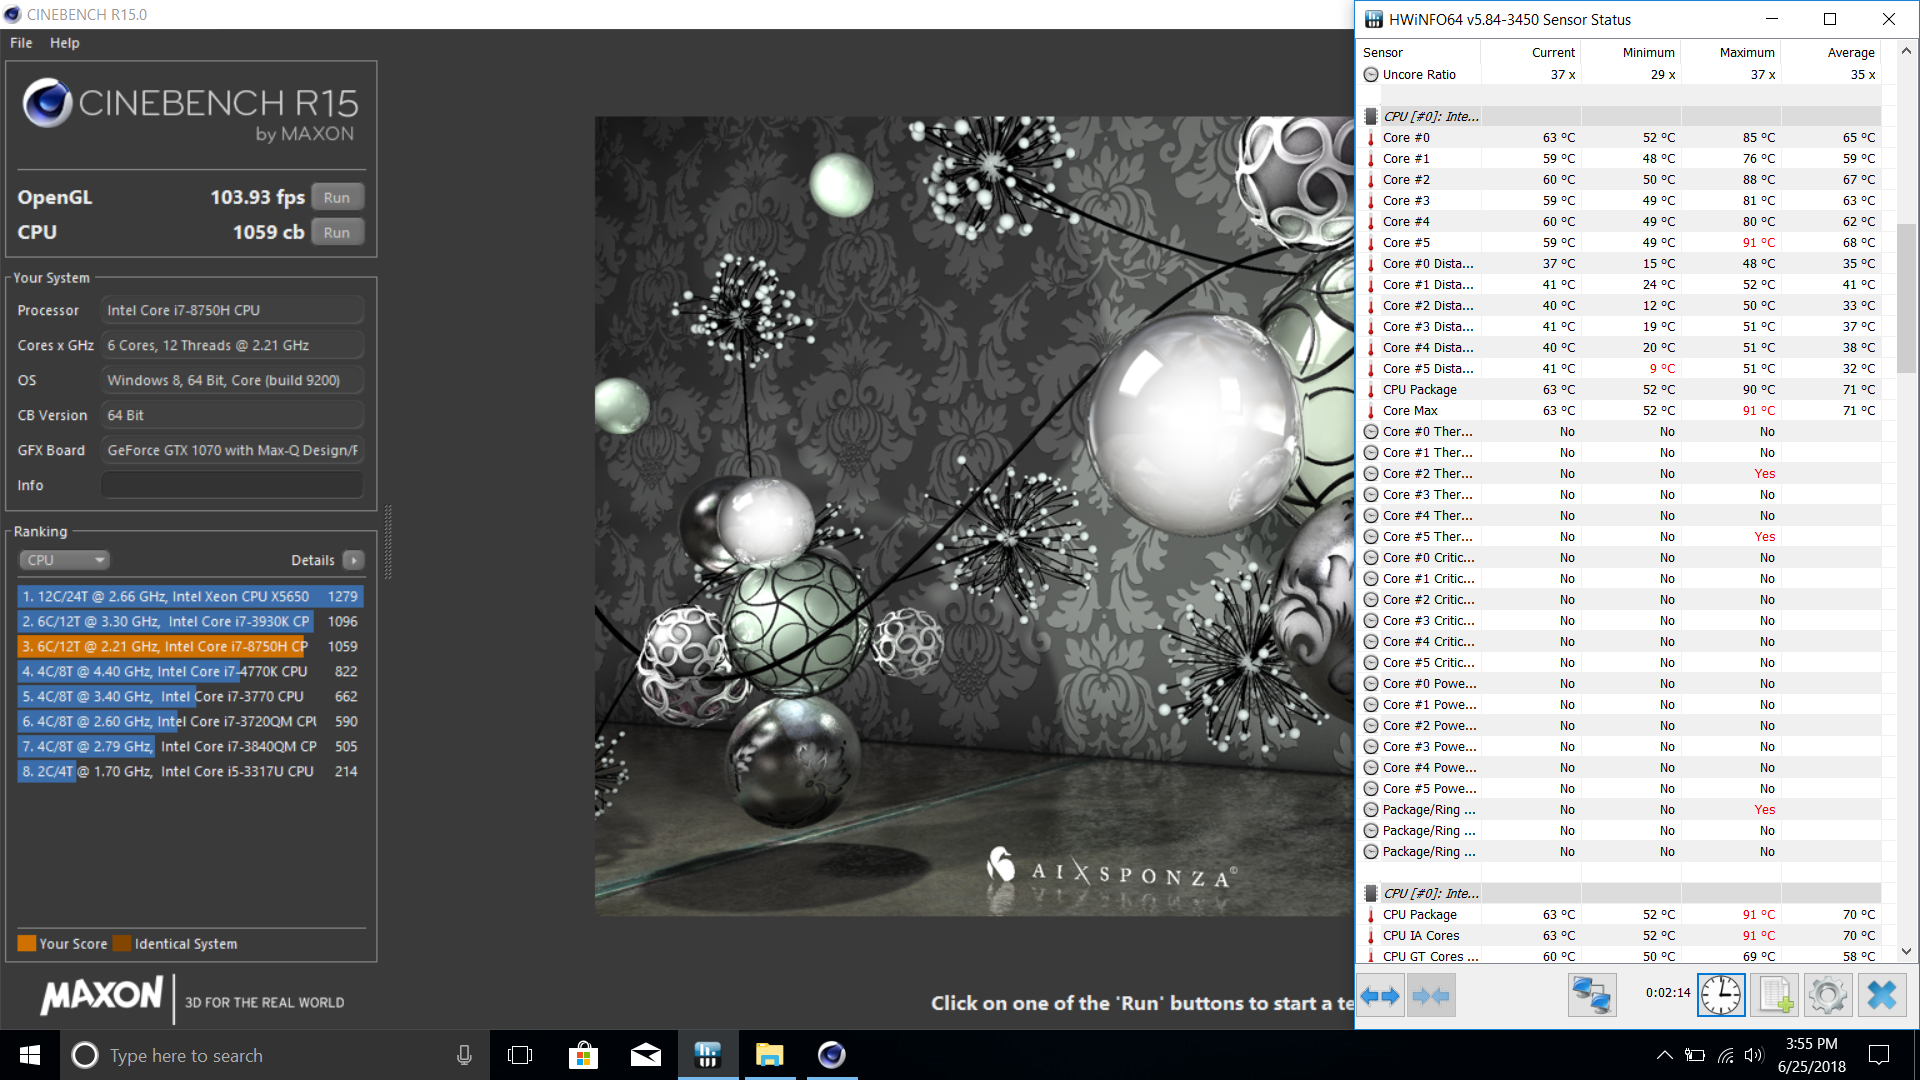Select Core #5 sensor row with 91 °C

[1620, 243]
